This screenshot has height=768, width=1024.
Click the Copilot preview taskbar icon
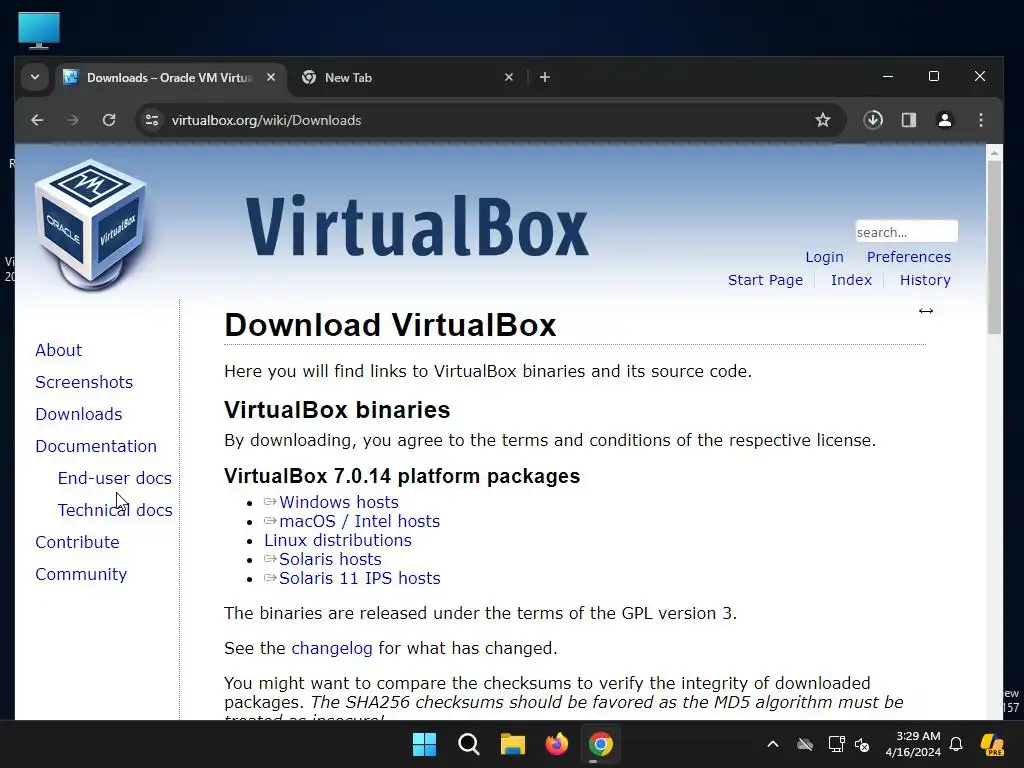pos(992,744)
